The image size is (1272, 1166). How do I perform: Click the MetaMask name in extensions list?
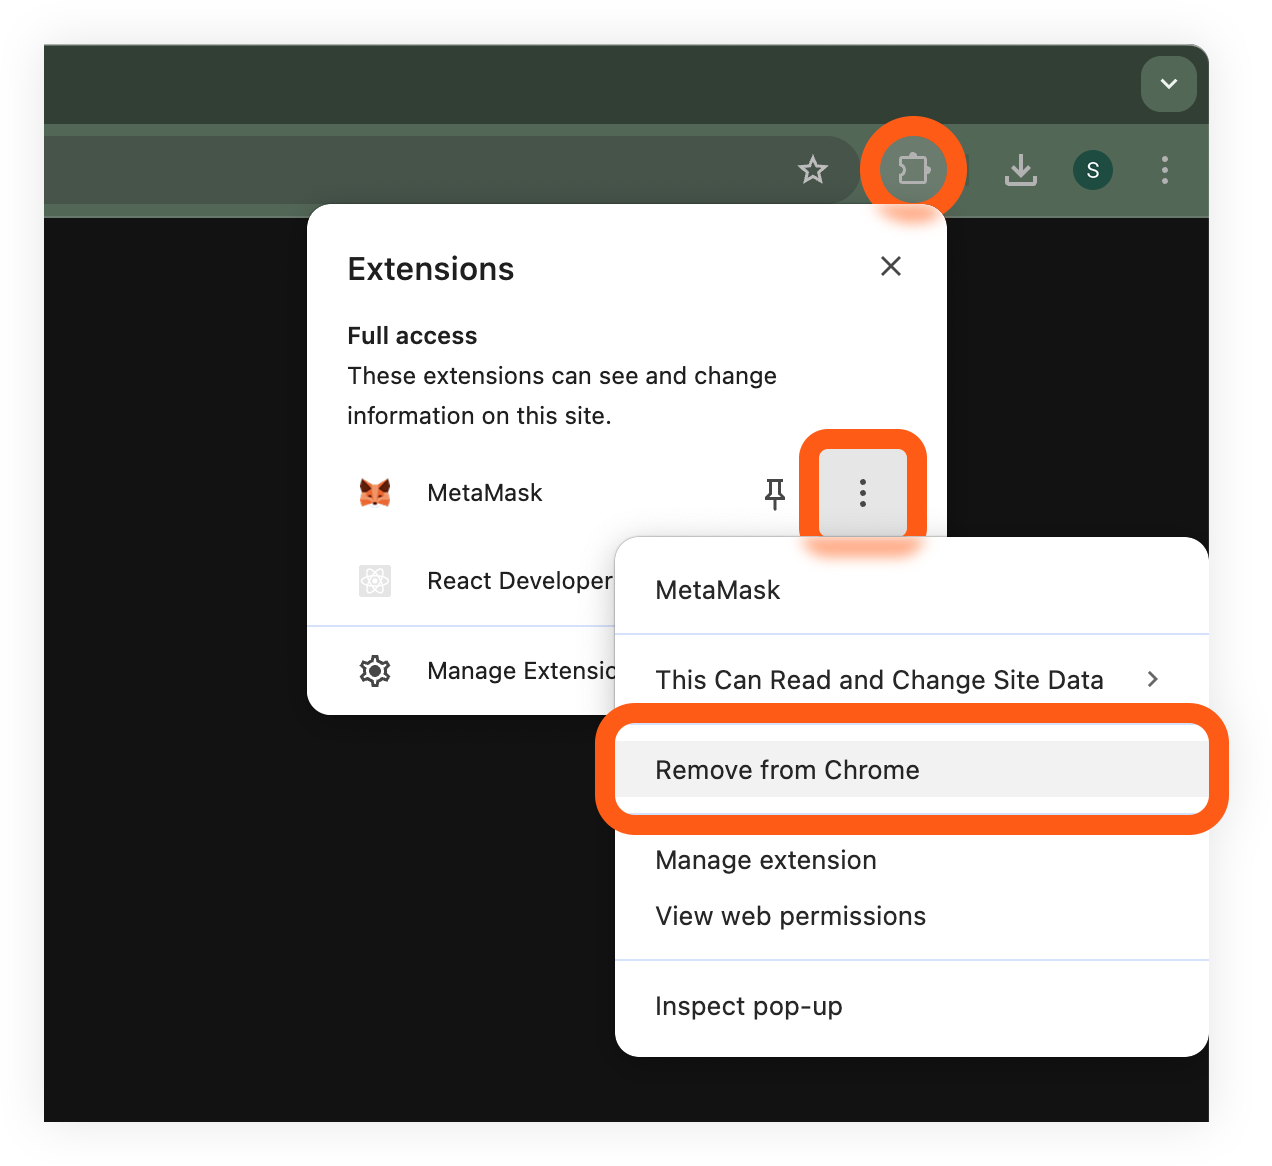pyautogui.click(x=485, y=493)
